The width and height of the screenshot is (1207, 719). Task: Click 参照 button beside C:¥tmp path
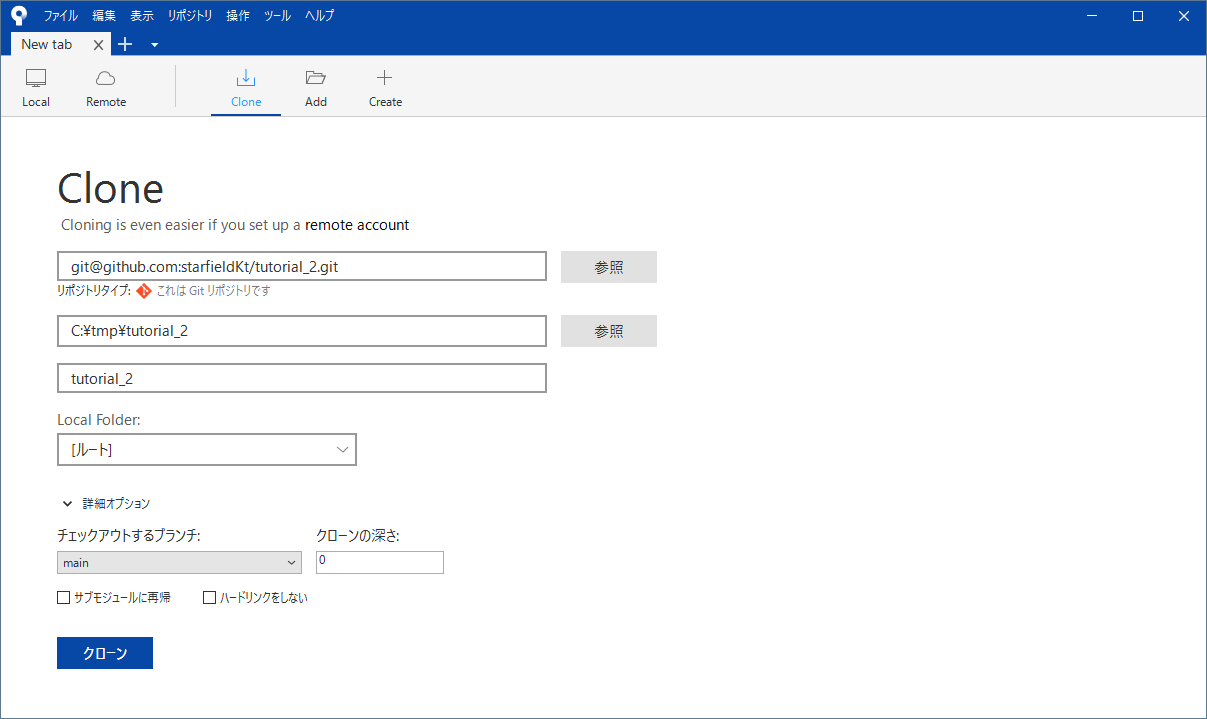tap(609, 331)
